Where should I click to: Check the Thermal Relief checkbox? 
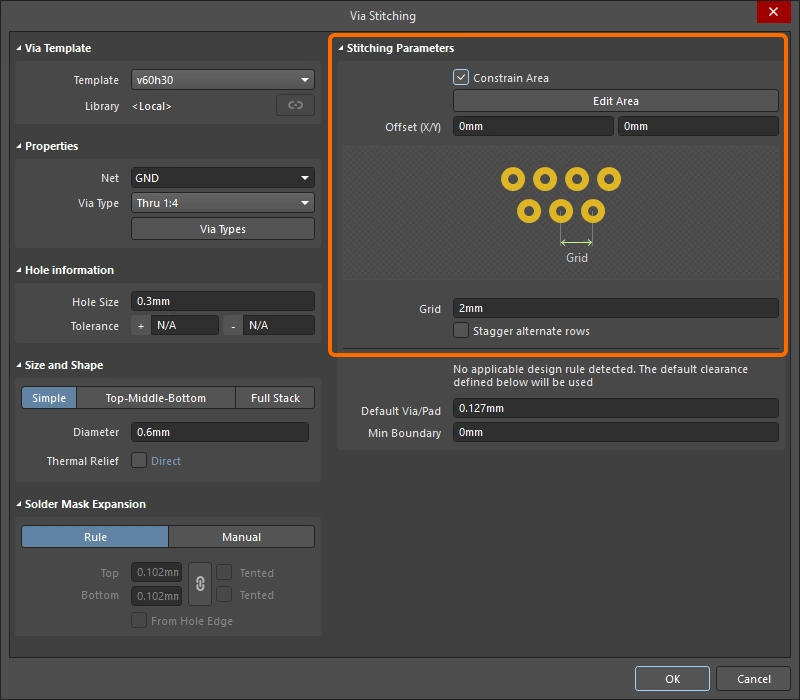coord(140,461)
